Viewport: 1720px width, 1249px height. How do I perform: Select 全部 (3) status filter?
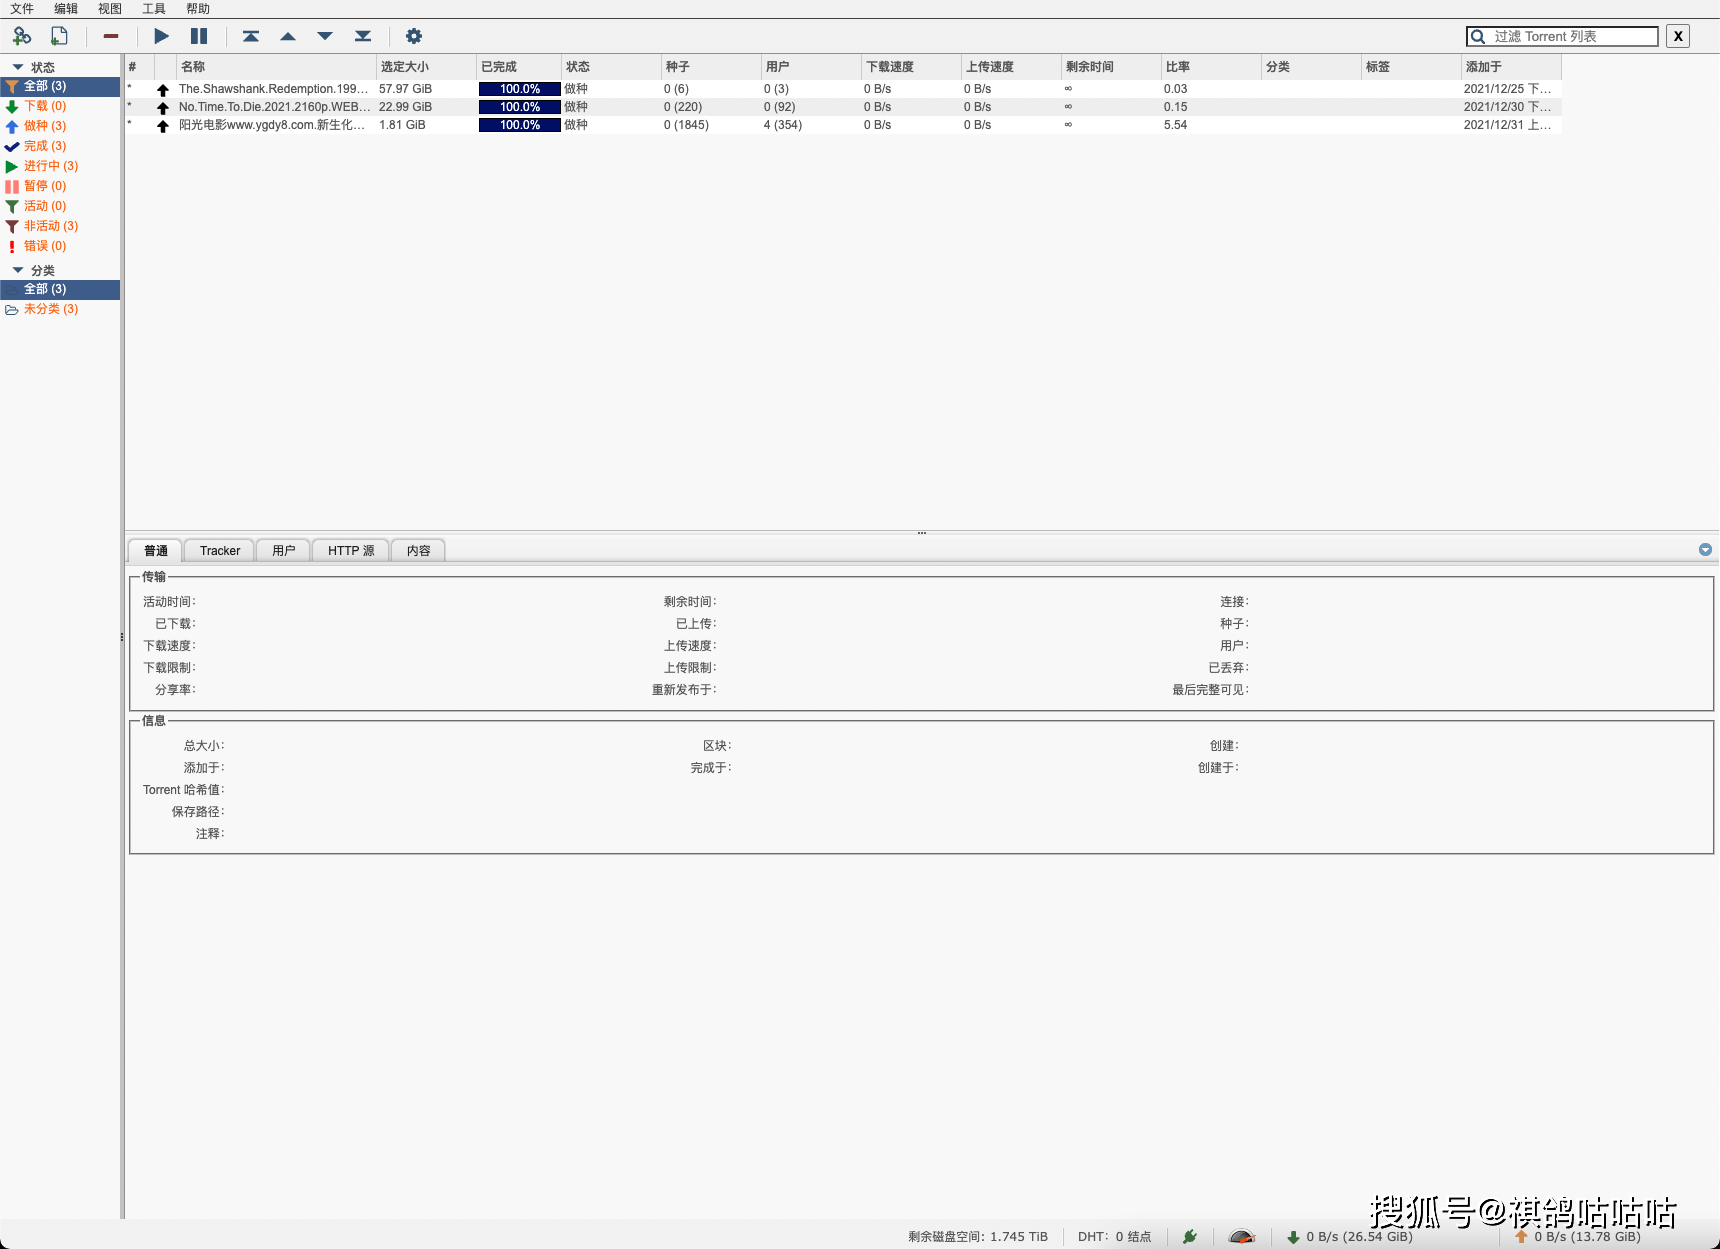pyautogui.click(x=60, y=86)
